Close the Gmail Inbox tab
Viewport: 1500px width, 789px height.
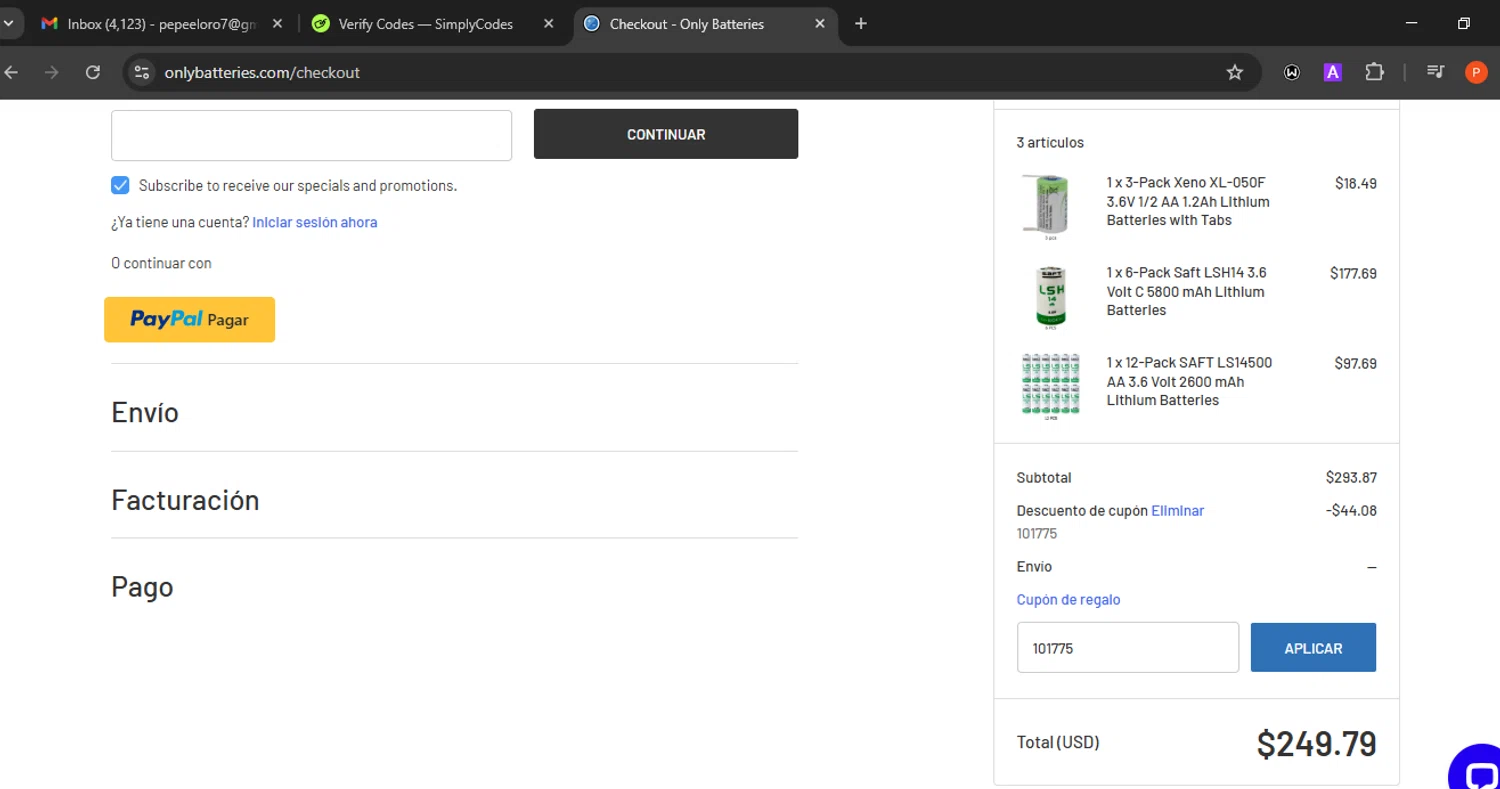point(277,23)
